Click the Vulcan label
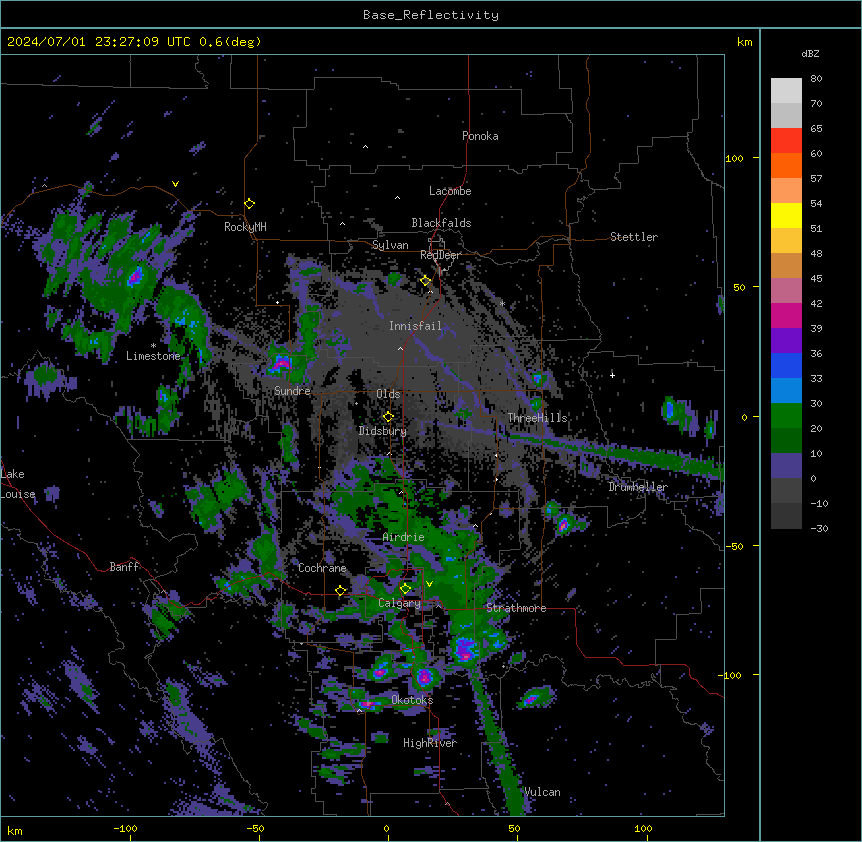 542,792
